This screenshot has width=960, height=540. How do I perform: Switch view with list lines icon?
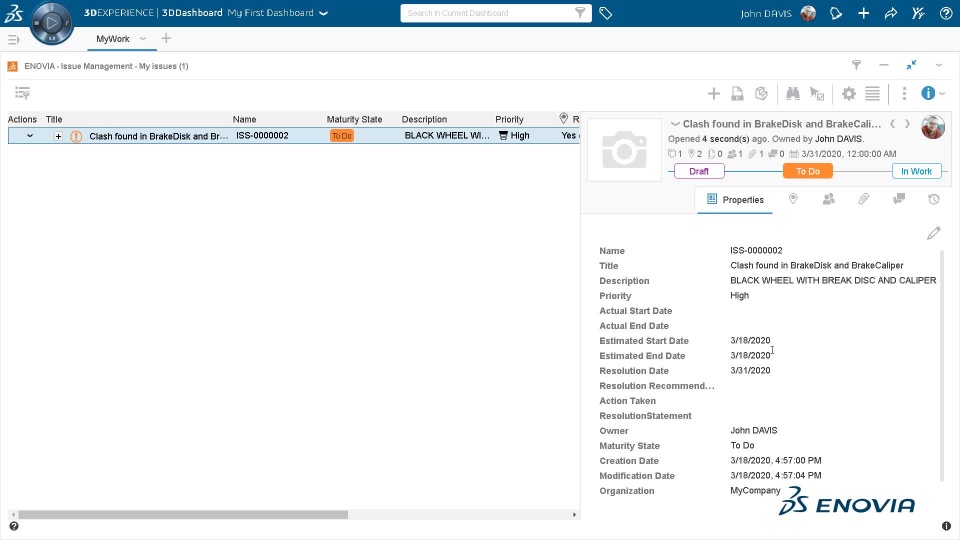pyautogui.click(x=872, y=93)
